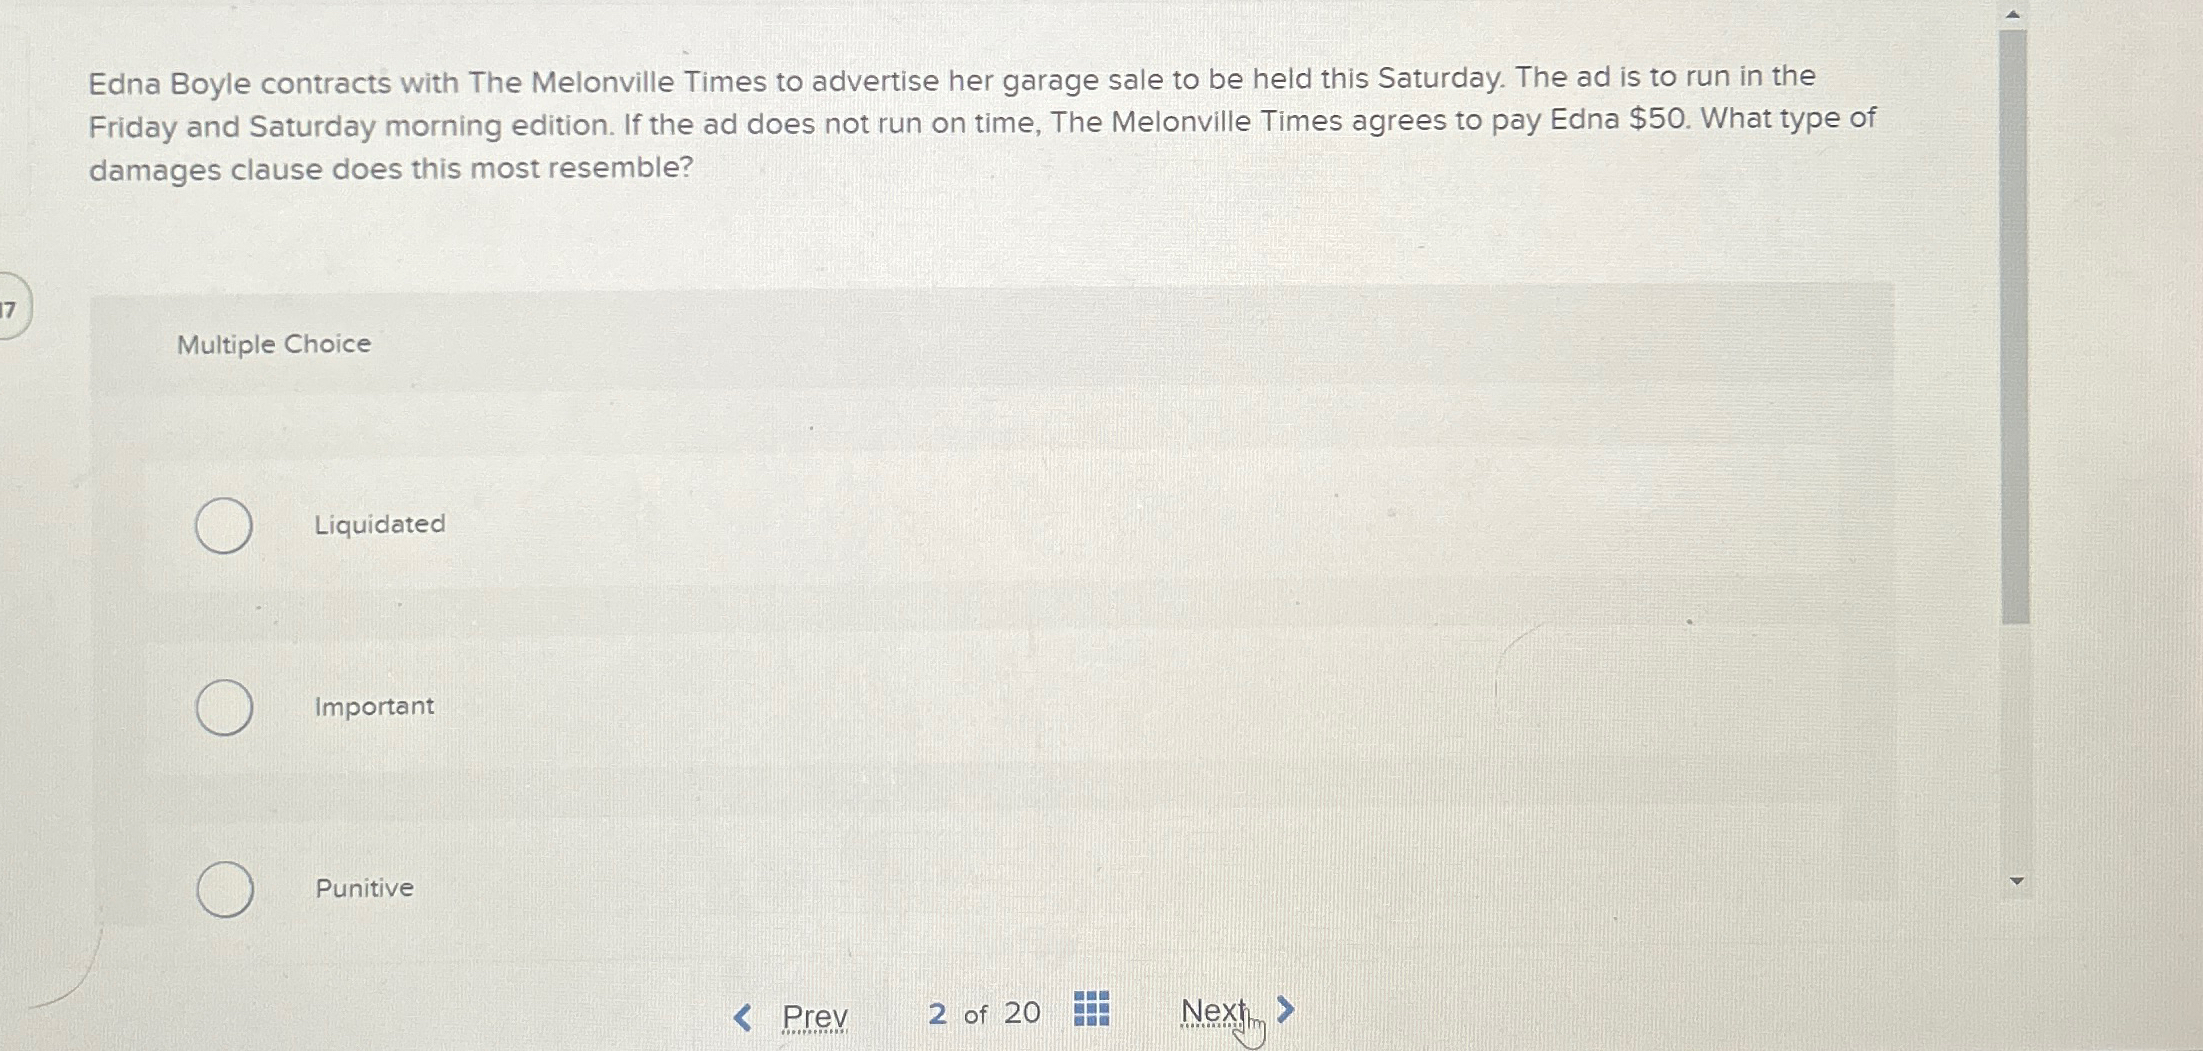This screenshot has height=1051, width=2203.
Task: Select the Important radio button
Action: pos(227,707)
